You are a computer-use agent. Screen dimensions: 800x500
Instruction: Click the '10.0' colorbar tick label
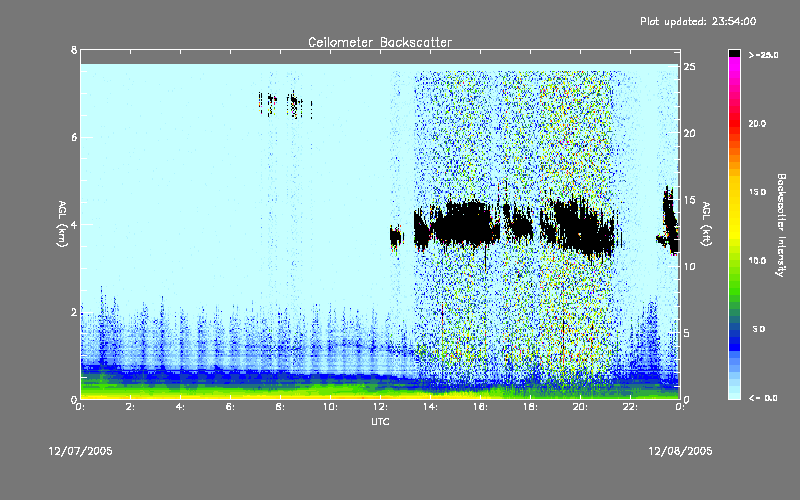(x=757, y=260)
